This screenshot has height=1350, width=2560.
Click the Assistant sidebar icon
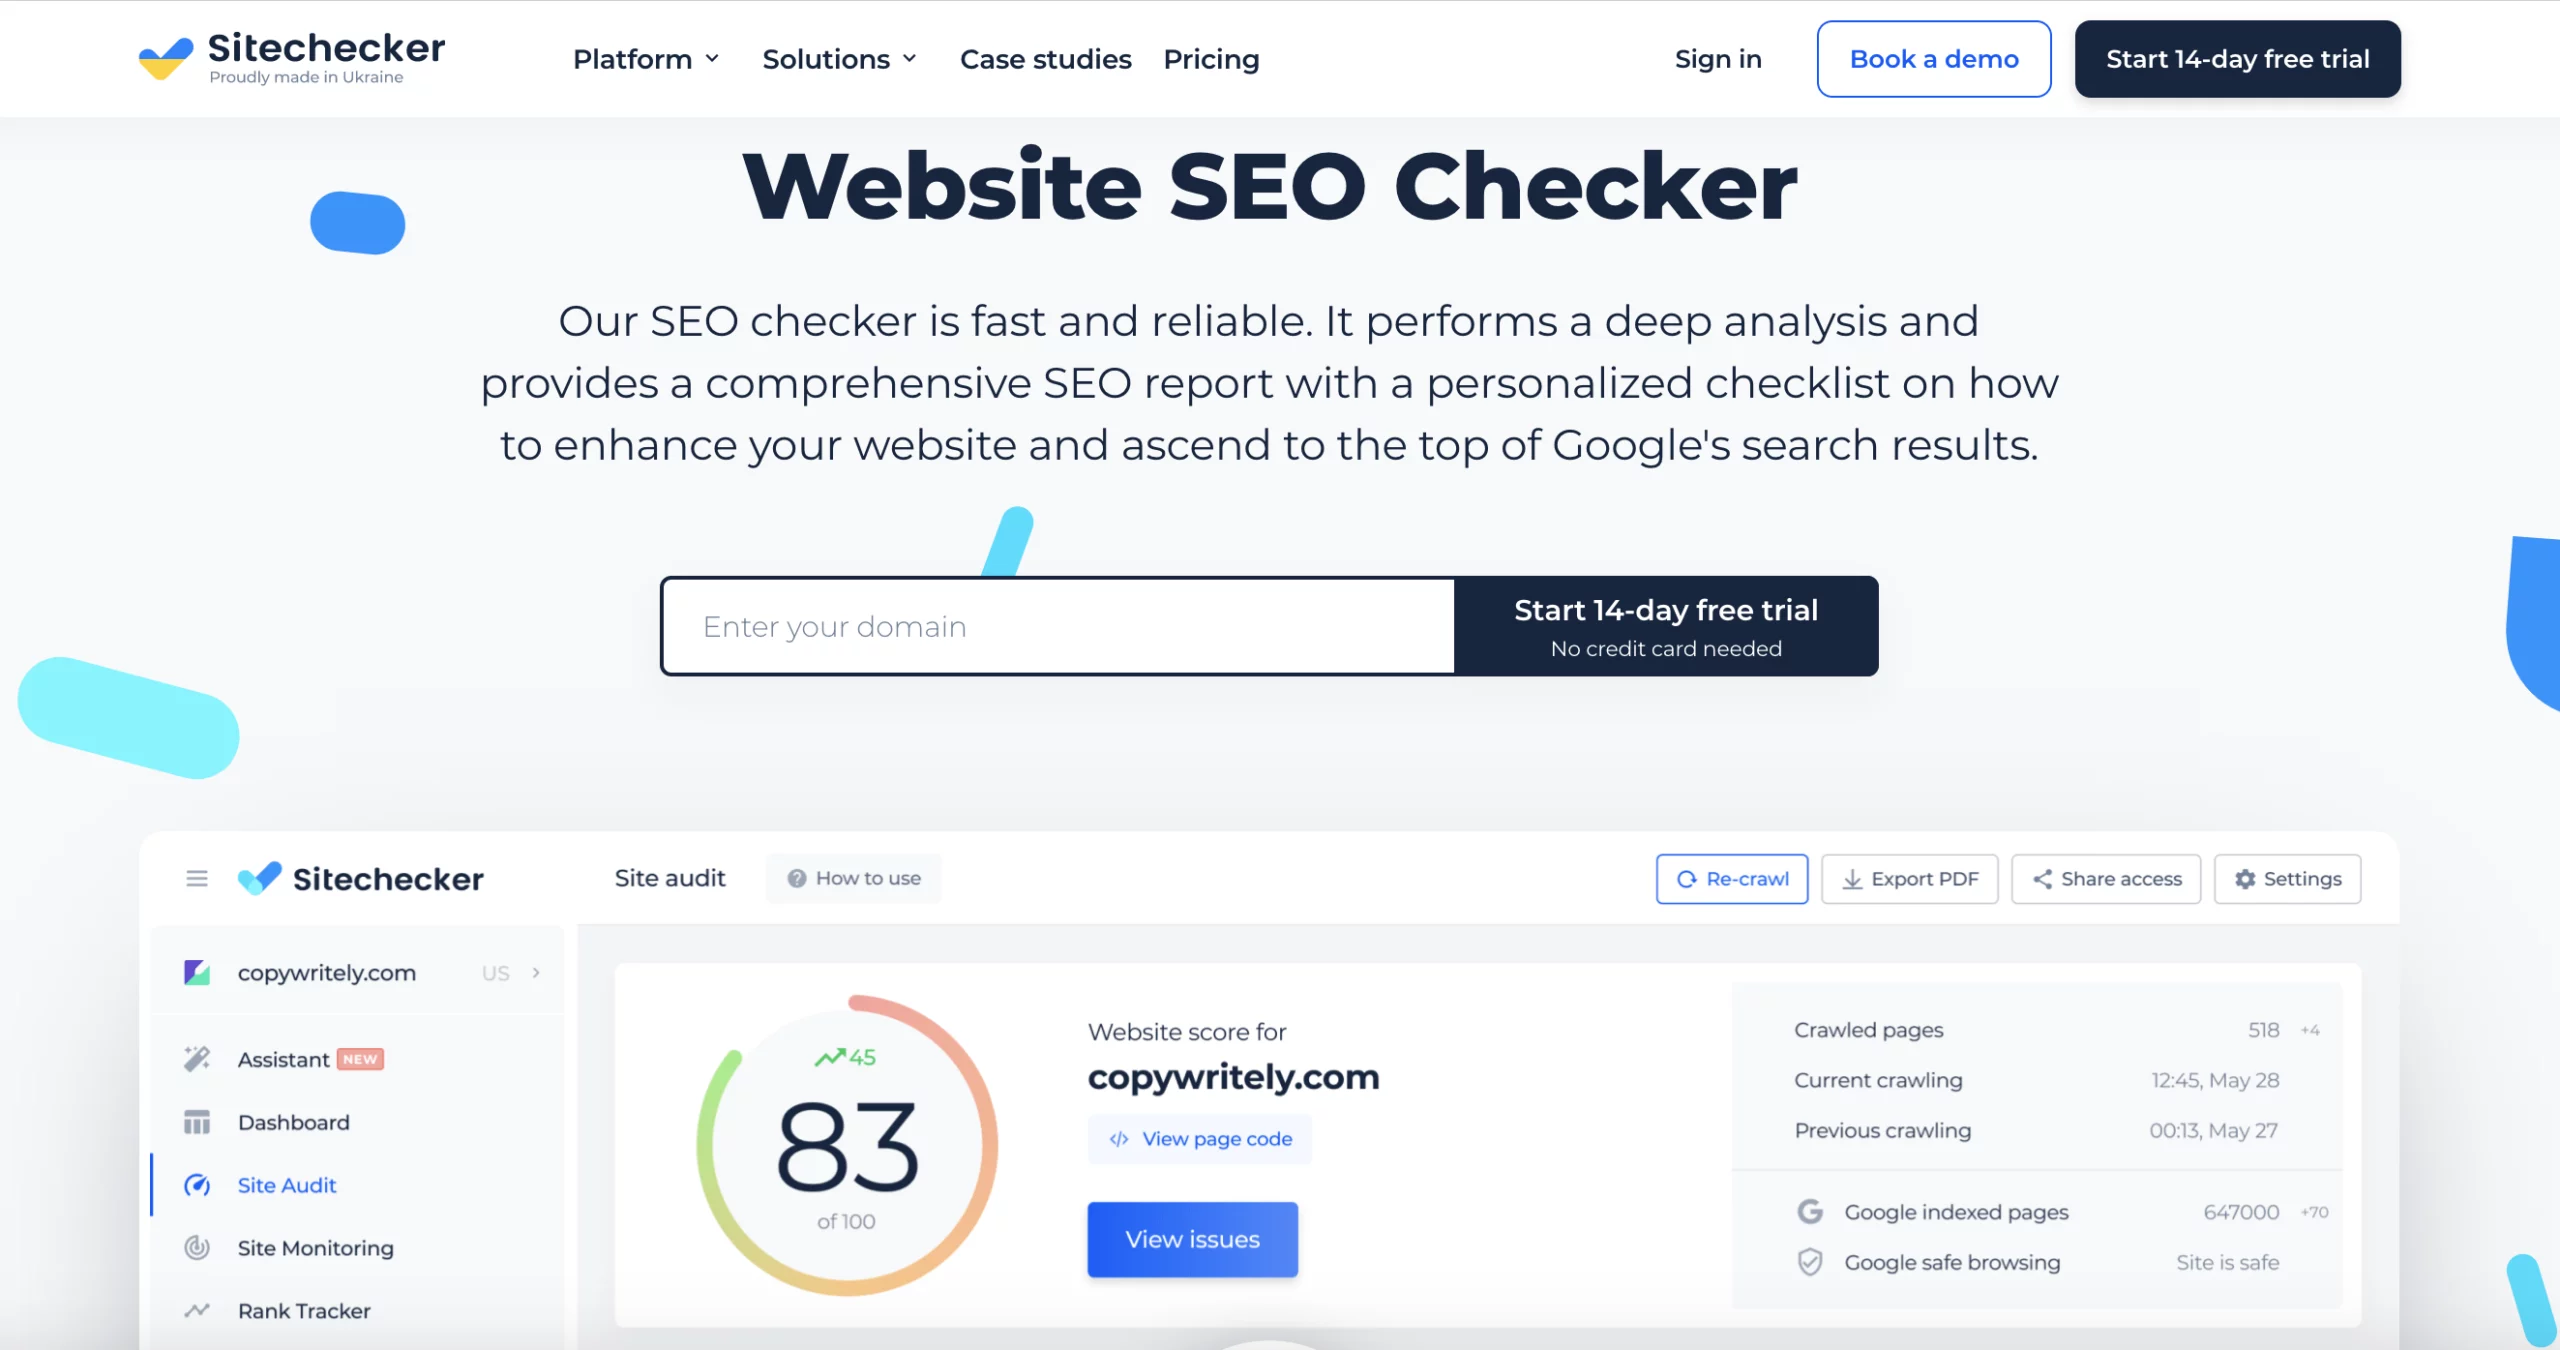198,1060
